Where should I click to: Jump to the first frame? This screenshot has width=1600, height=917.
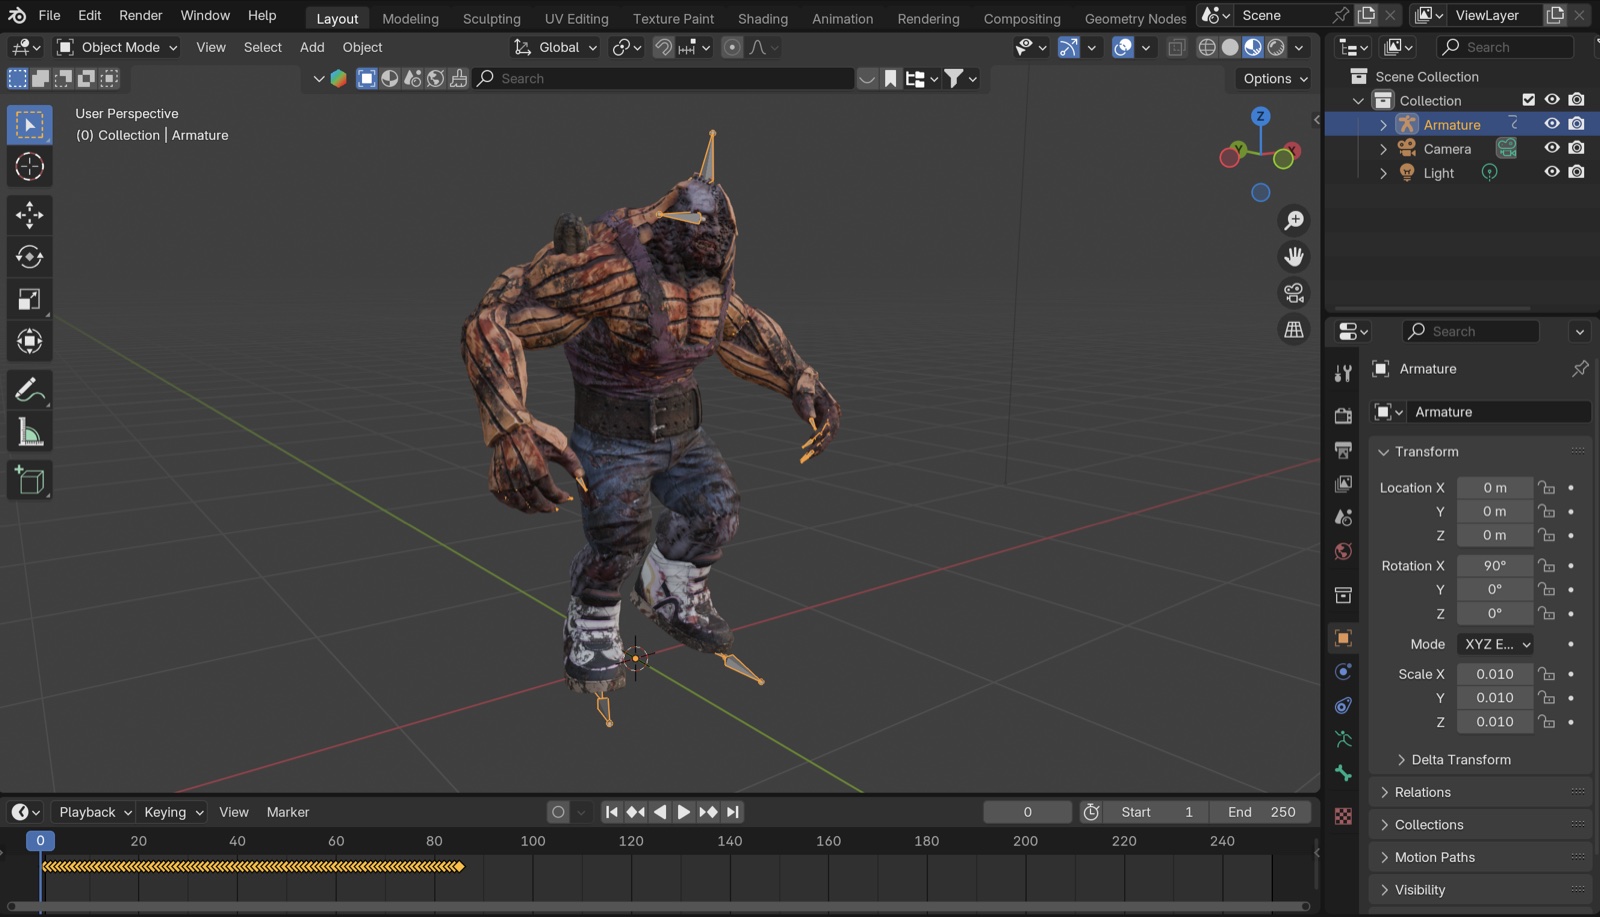point(611,812)
